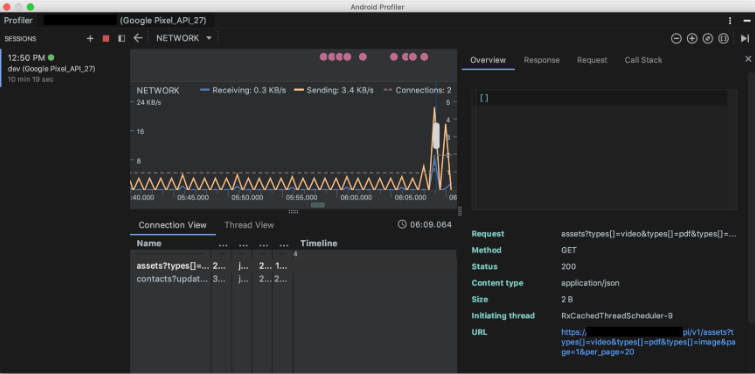Stop the current profiling session
The image size is (755, 374).
(x=106, y=39)
